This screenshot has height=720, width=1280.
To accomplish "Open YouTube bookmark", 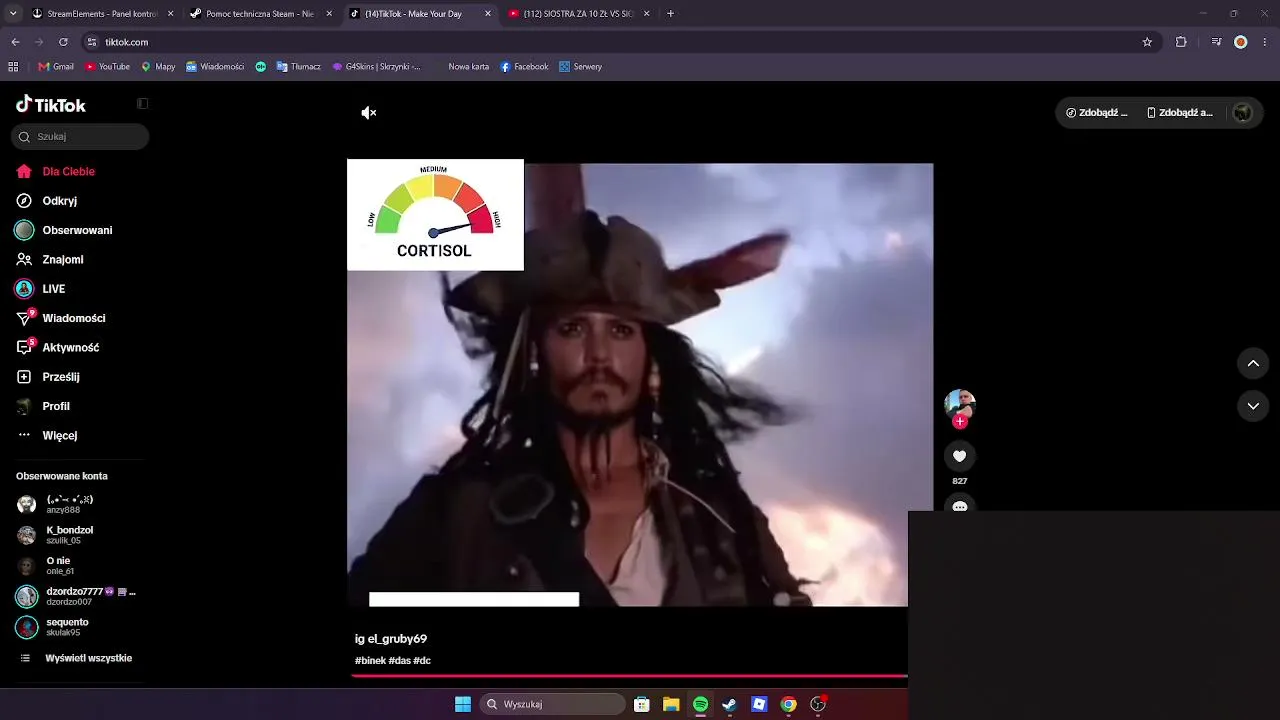I will 107,67.
